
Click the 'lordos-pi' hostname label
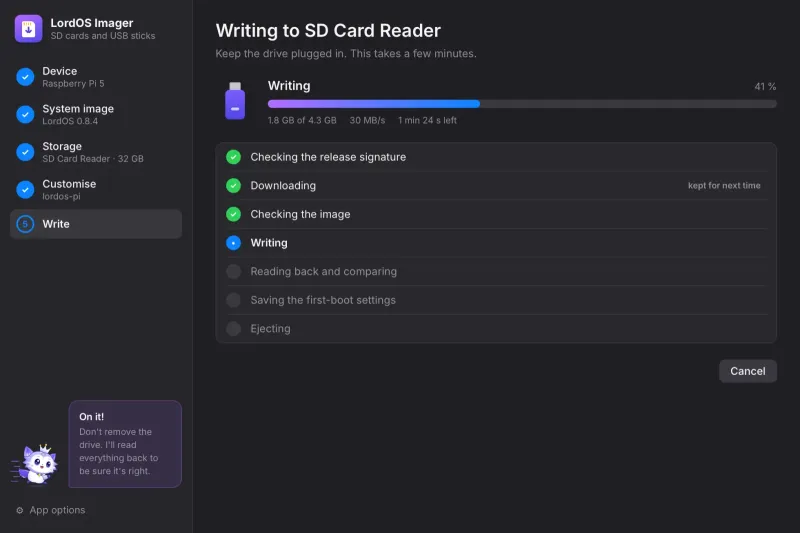coord(61,196)
